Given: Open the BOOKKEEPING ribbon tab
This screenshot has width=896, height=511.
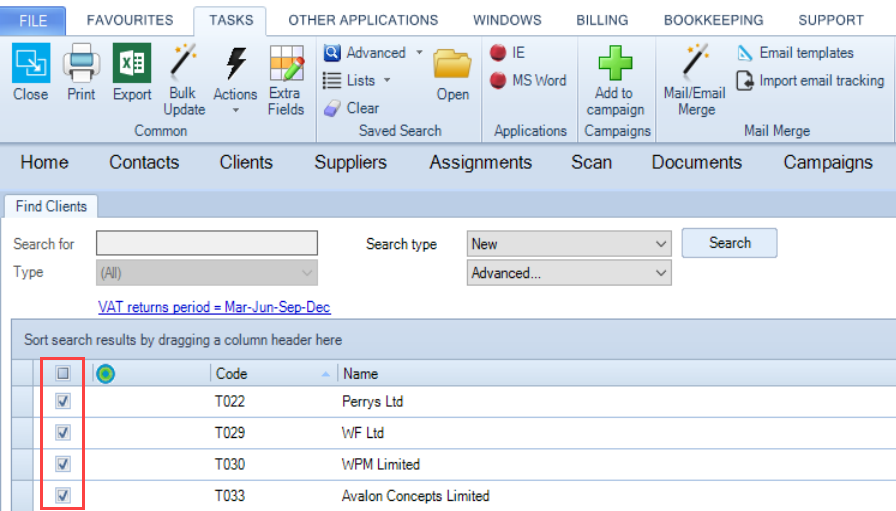Looking at the screenshot, I should pos(714,21).
